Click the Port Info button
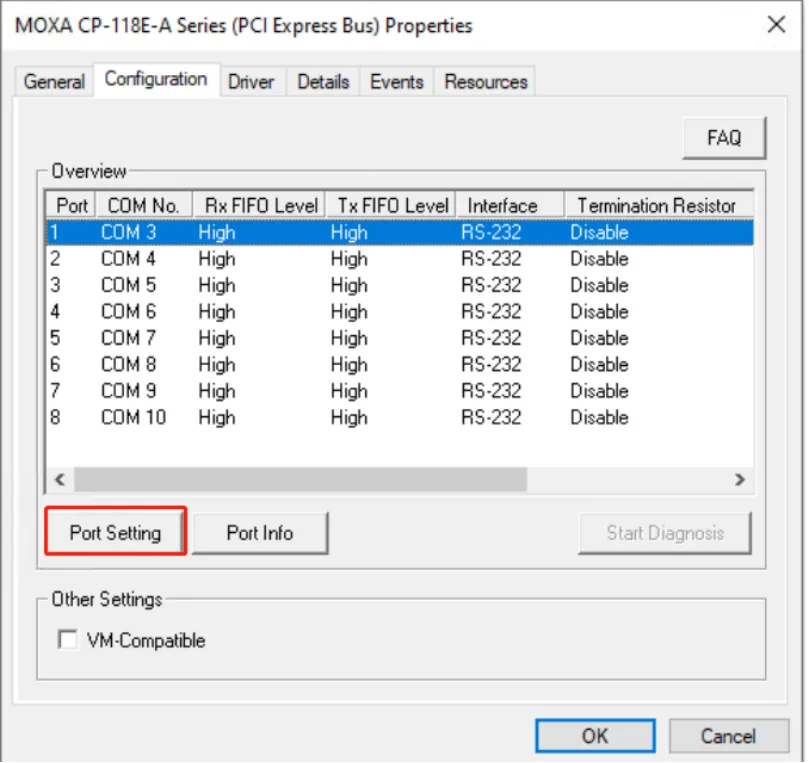 259,533
